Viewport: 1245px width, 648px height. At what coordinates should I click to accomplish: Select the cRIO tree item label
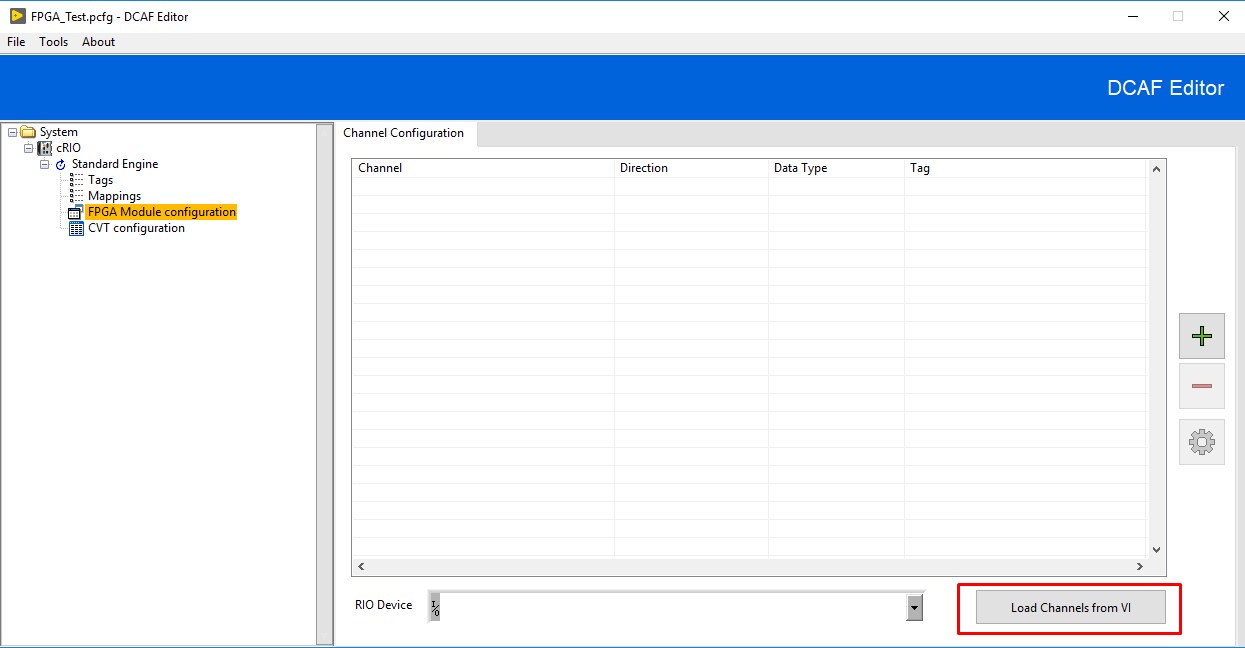pyautogui.click(x=68, y=148)
